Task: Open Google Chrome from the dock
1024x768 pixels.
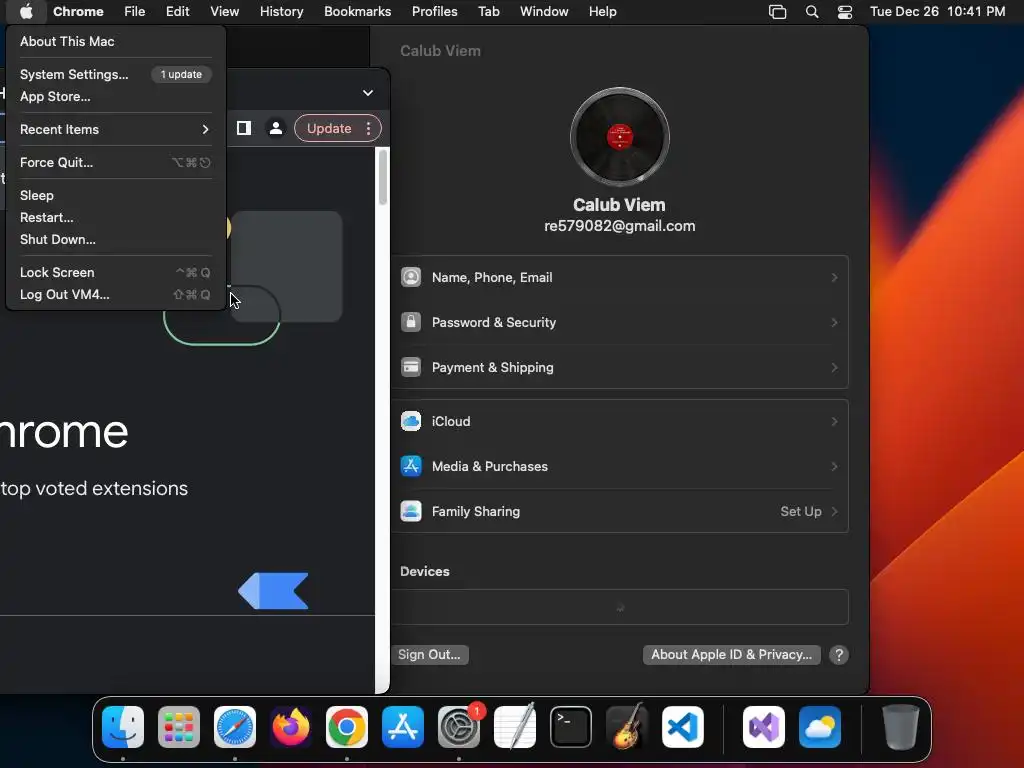Action: coord(347,727)
